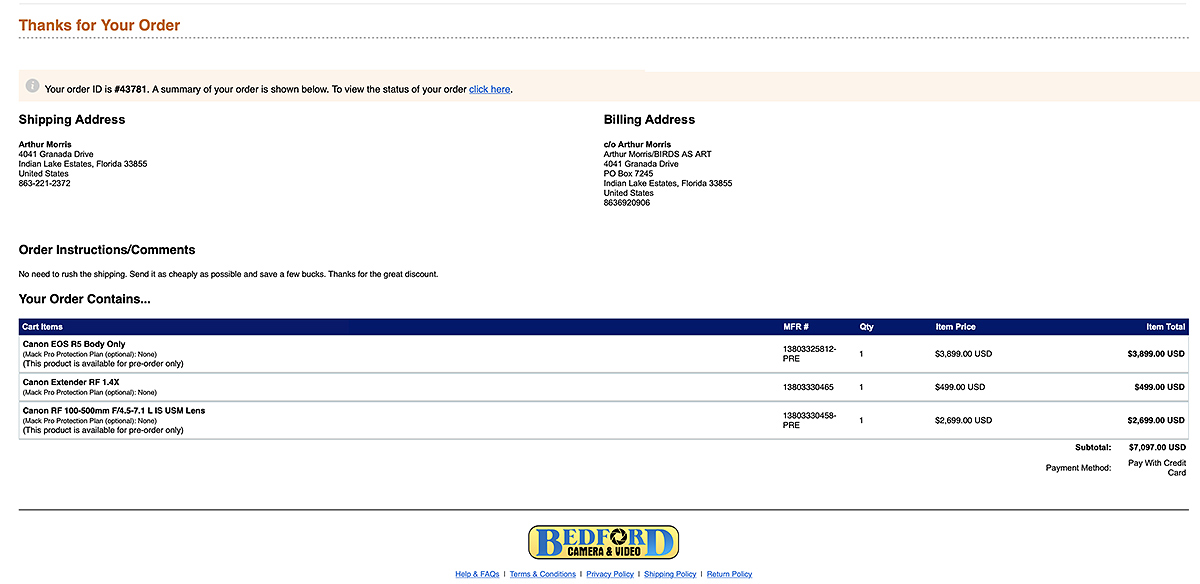Click the "Thanks for Your Order" heading
Screen dimensions: 1200x584
click(x=100, y=25)
